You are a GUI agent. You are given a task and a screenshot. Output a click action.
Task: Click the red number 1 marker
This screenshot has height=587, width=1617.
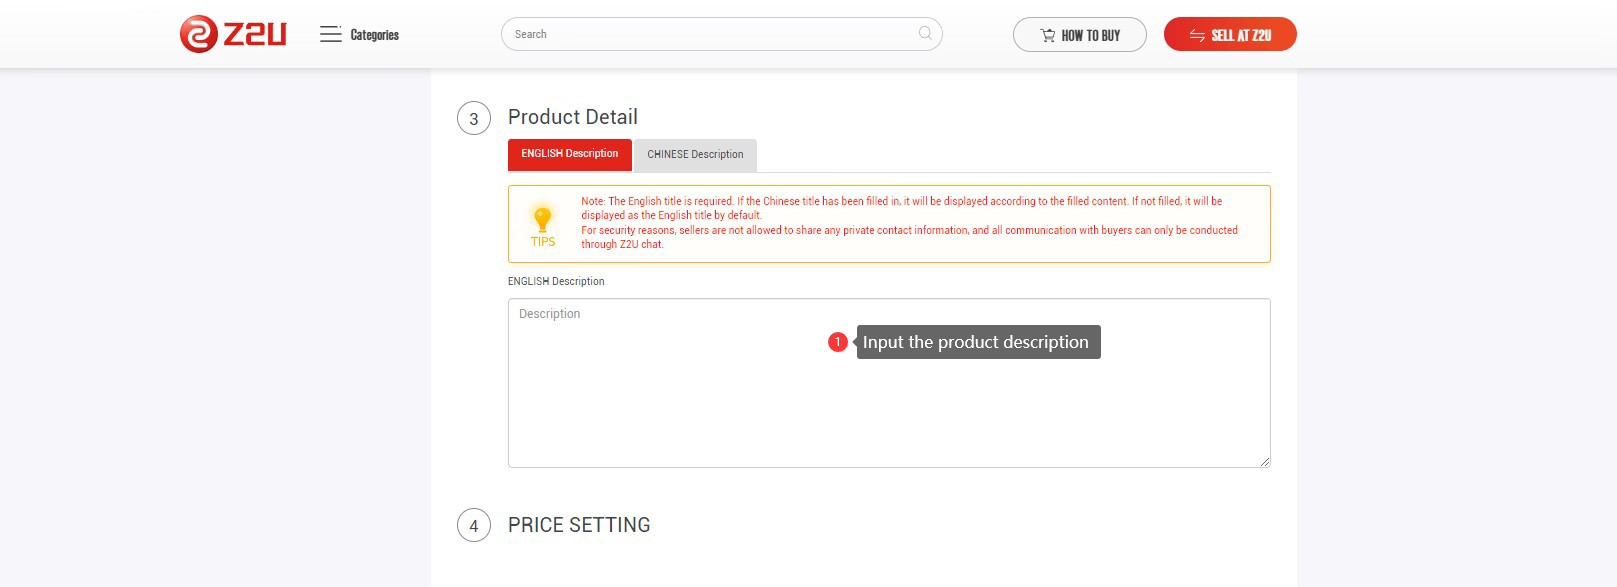click(x=838, y=342)
